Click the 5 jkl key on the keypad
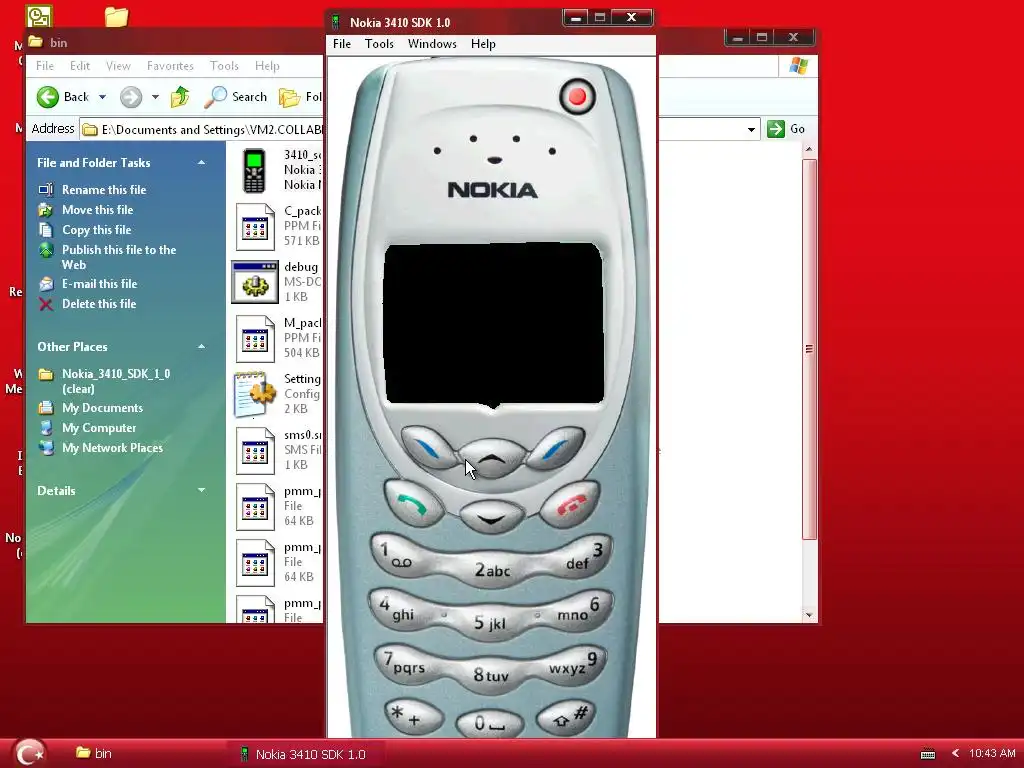1024x768 pixels. [x=491, y=622]
